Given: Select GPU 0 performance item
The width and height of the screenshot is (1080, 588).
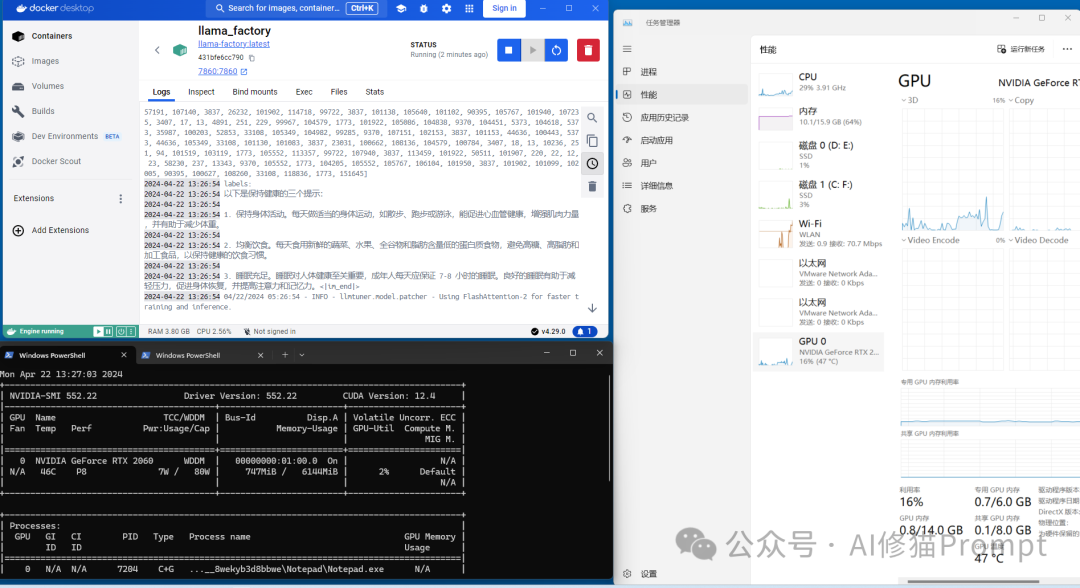Looking at the screenshot, I should tap(819, 351).
